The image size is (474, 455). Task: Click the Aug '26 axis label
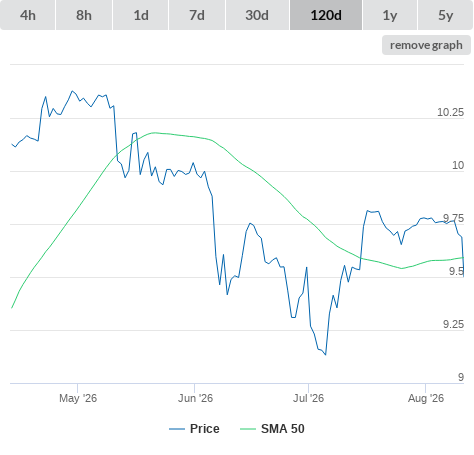coord(426,398)
